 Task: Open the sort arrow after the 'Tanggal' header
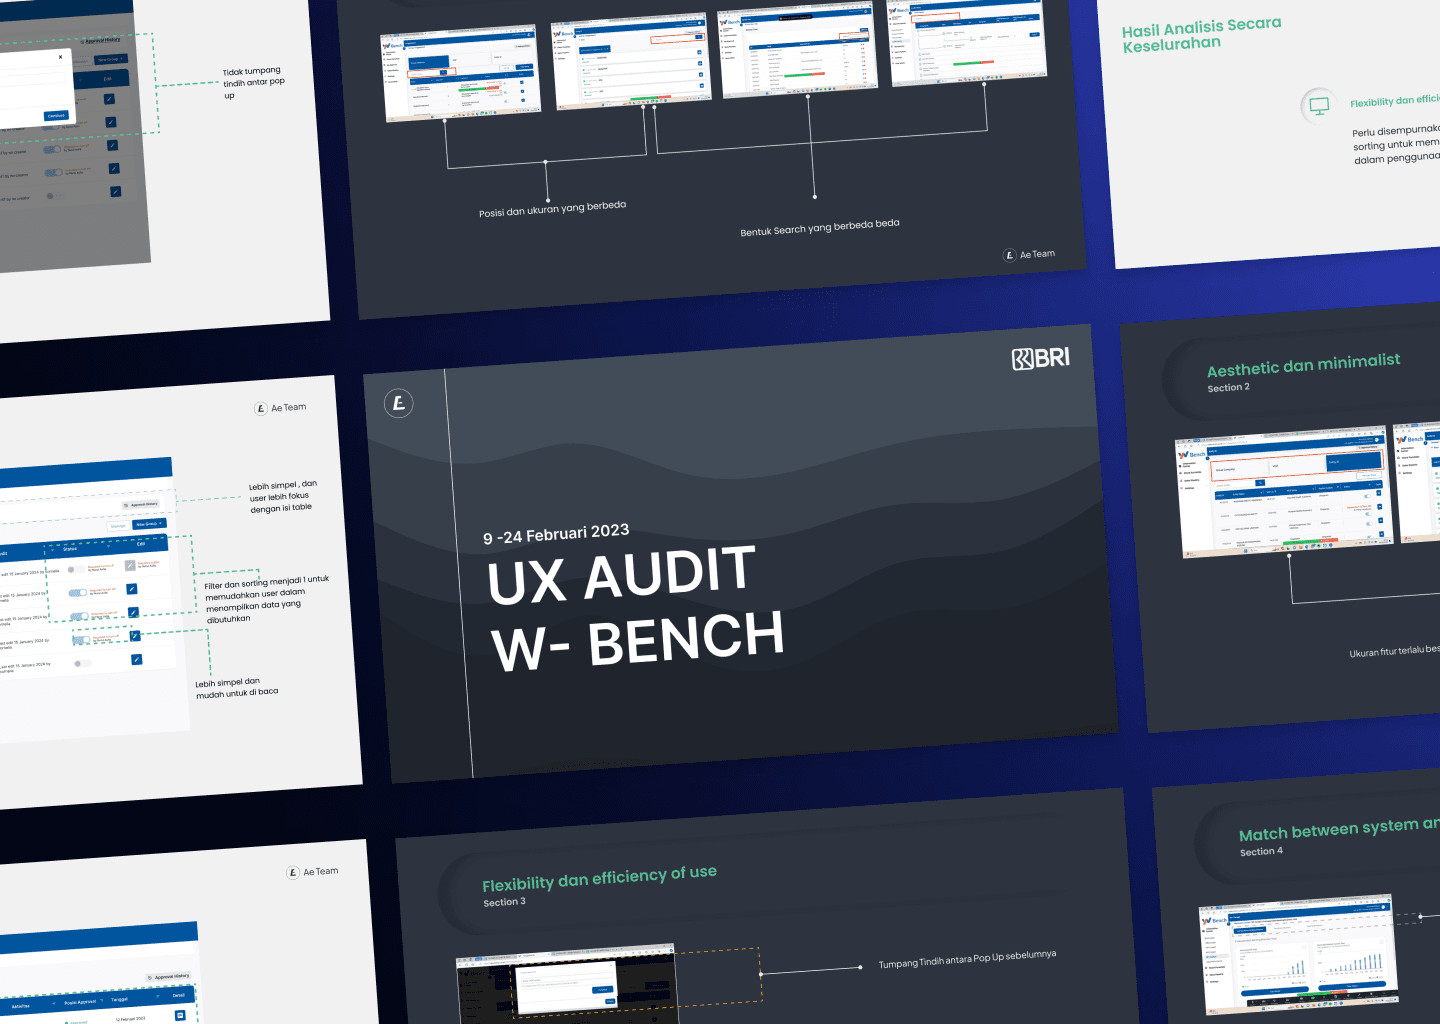click(x=158, y=996)
